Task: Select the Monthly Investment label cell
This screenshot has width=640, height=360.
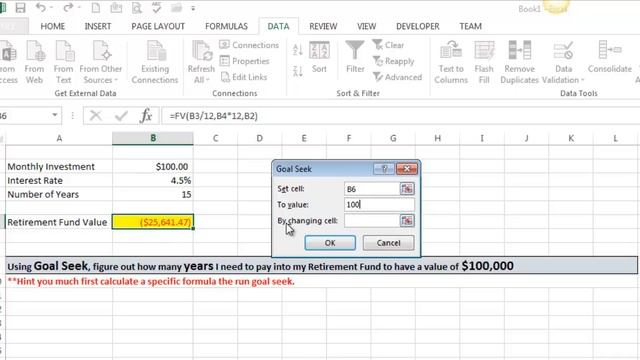Action: [x=59, y=167]
